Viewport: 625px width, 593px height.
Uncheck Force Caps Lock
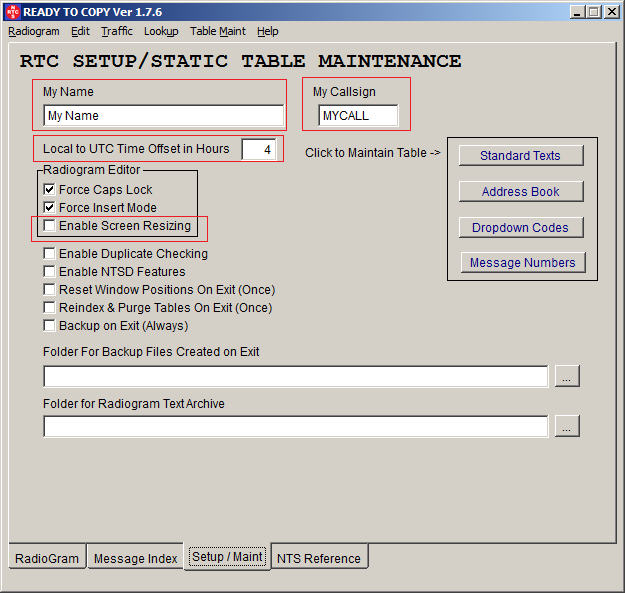tap(49, 189)
